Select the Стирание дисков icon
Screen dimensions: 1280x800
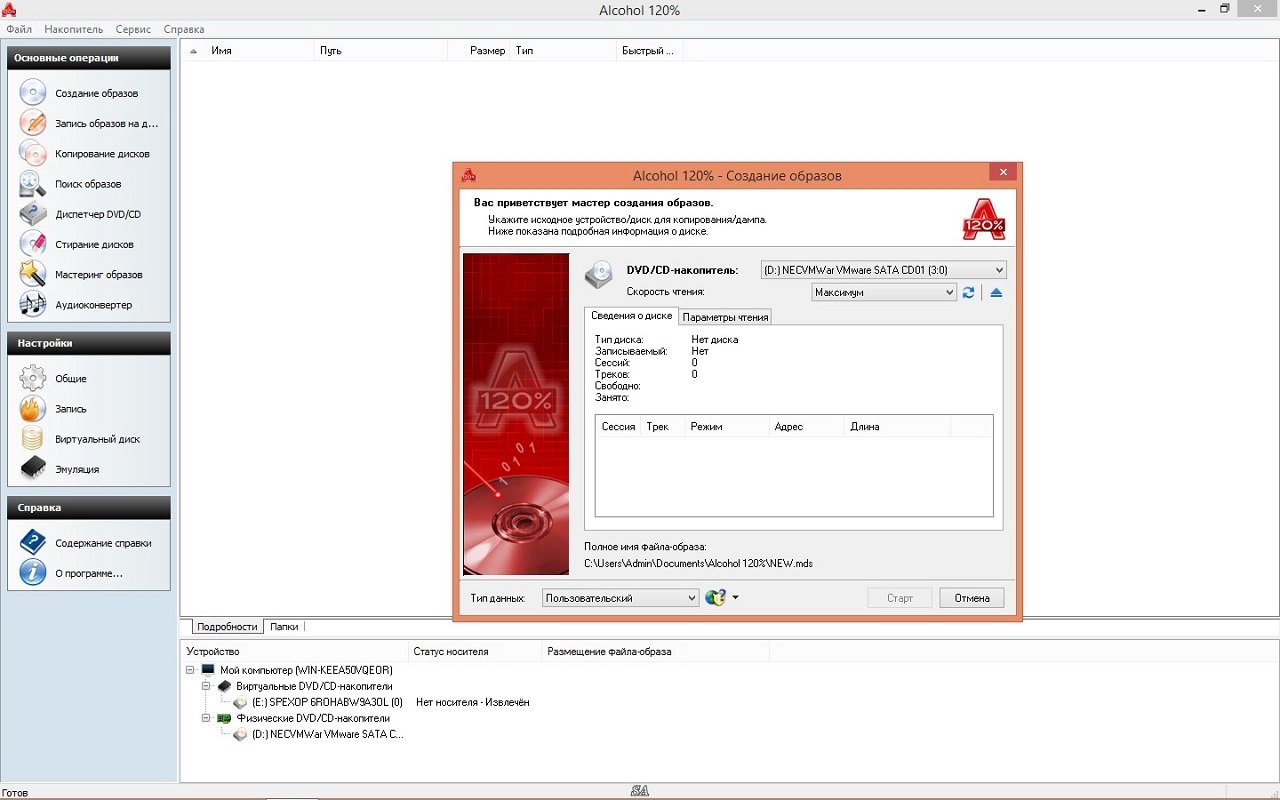pos(33,244)
